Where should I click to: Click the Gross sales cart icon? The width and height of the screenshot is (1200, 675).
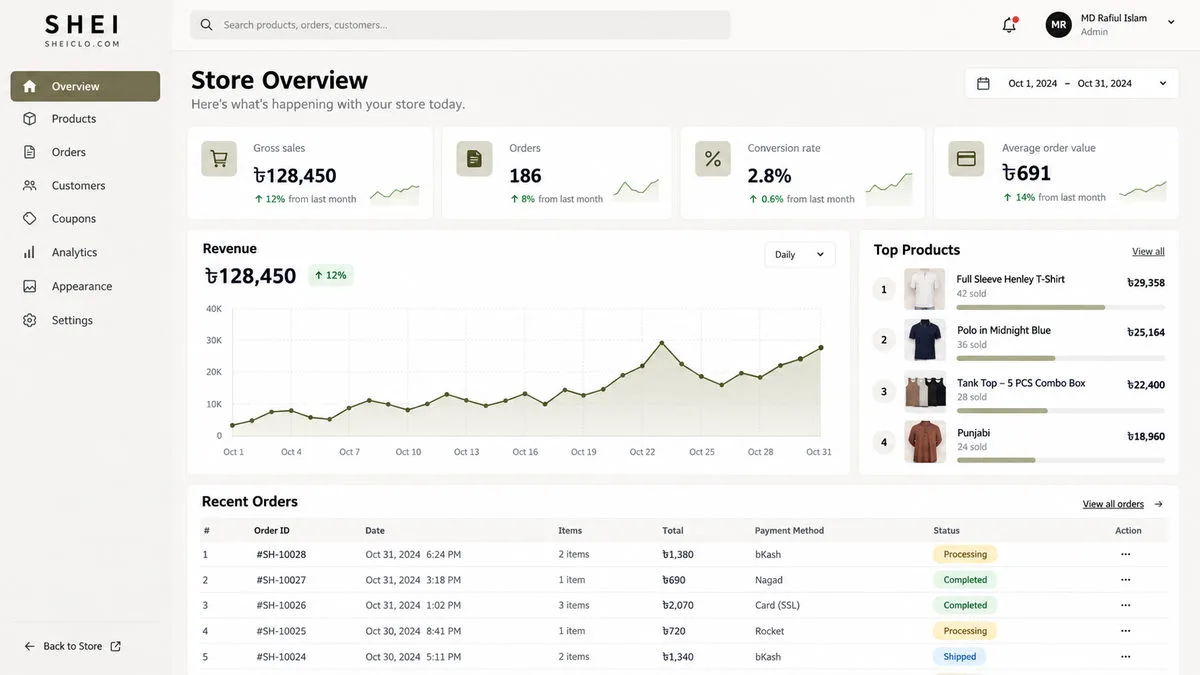tap(219, 159)
